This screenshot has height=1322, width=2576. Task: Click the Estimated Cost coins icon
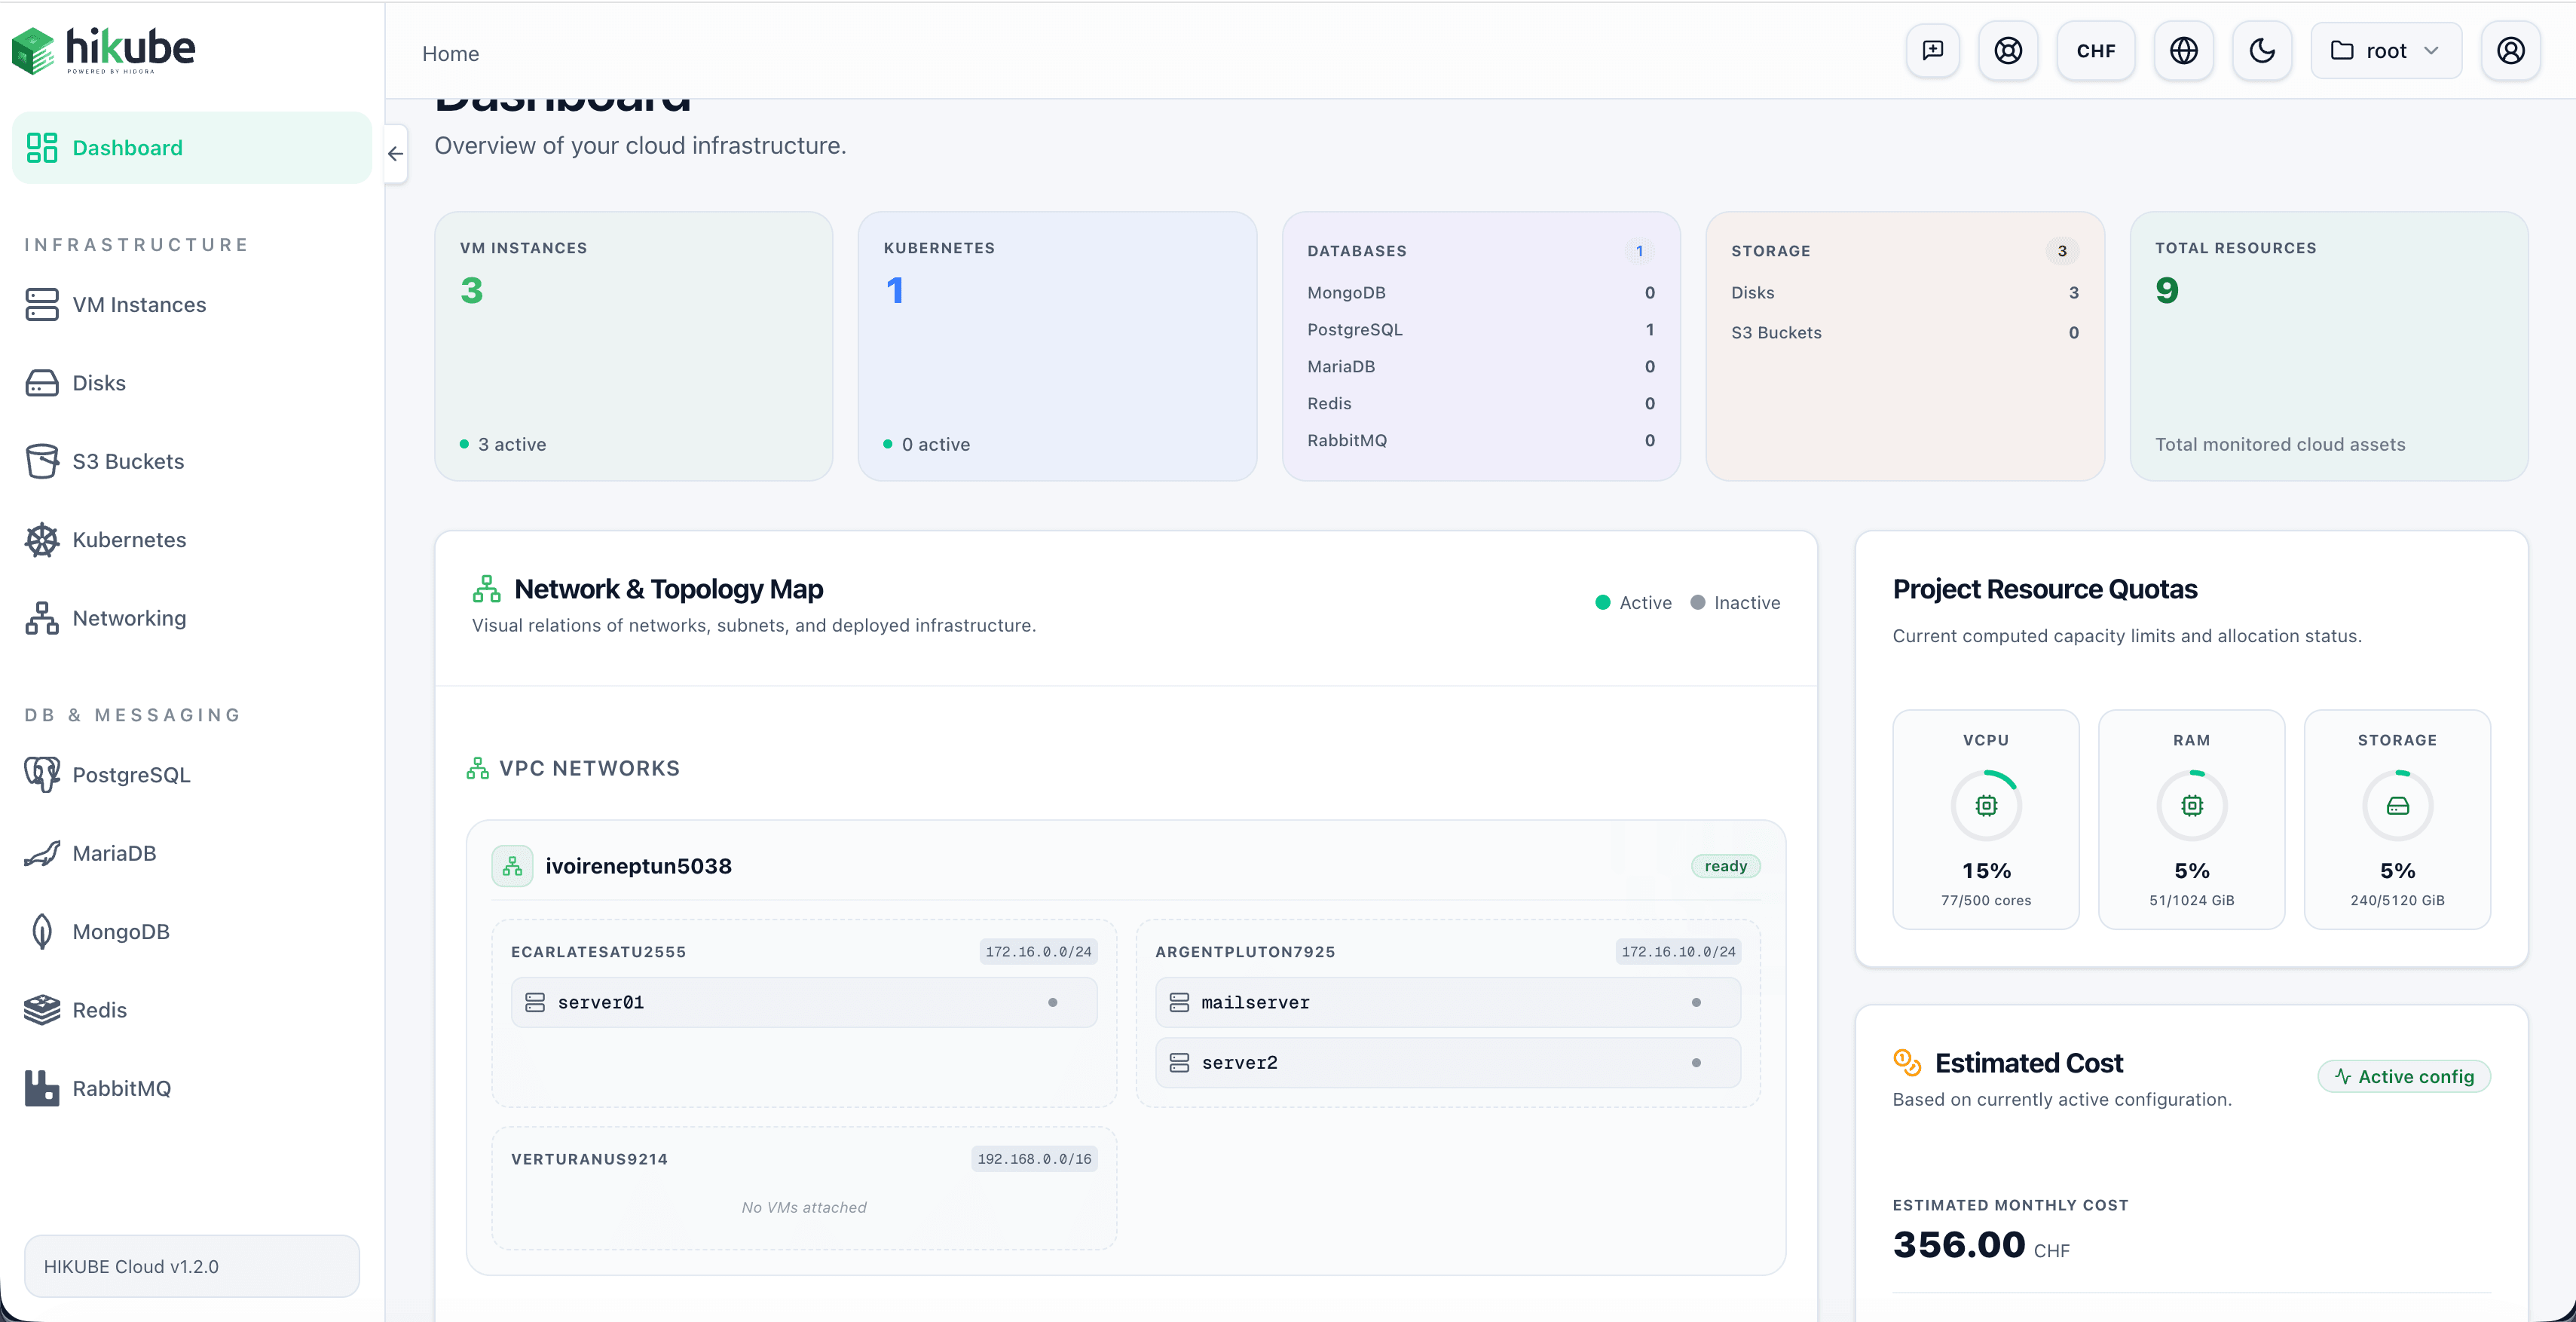(1907, 1062)
